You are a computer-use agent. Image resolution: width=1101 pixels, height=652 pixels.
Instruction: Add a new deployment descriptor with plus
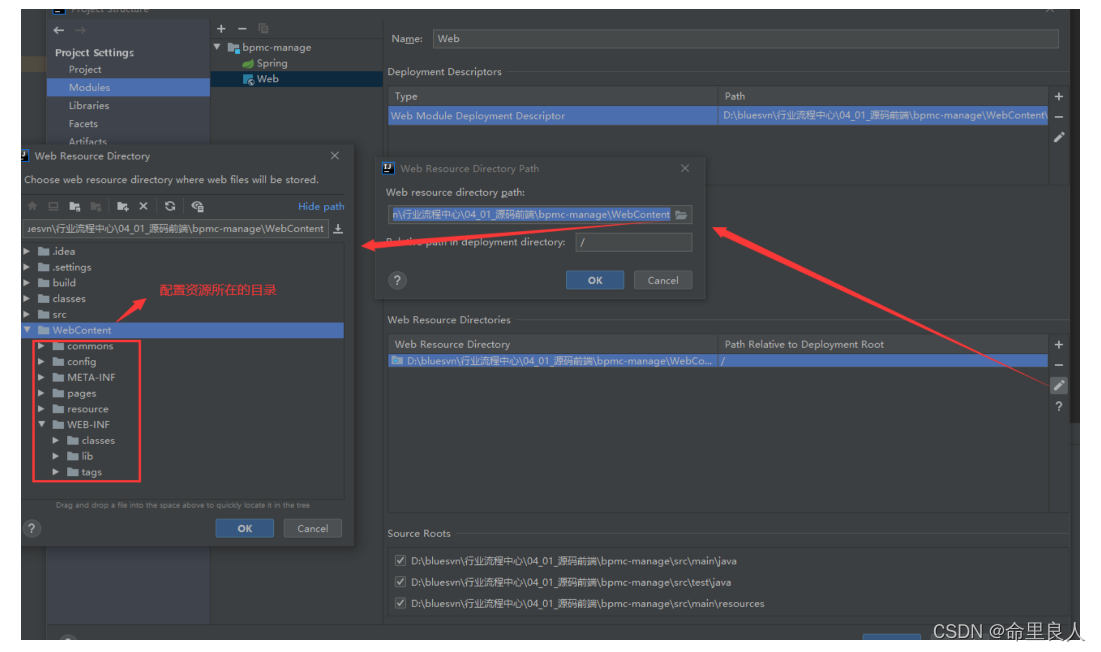pos(1059,97)
